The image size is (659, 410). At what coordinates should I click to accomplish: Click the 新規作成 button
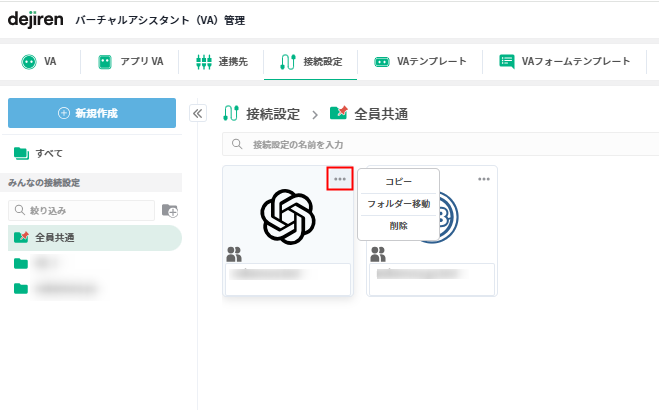tap(92, 113)
